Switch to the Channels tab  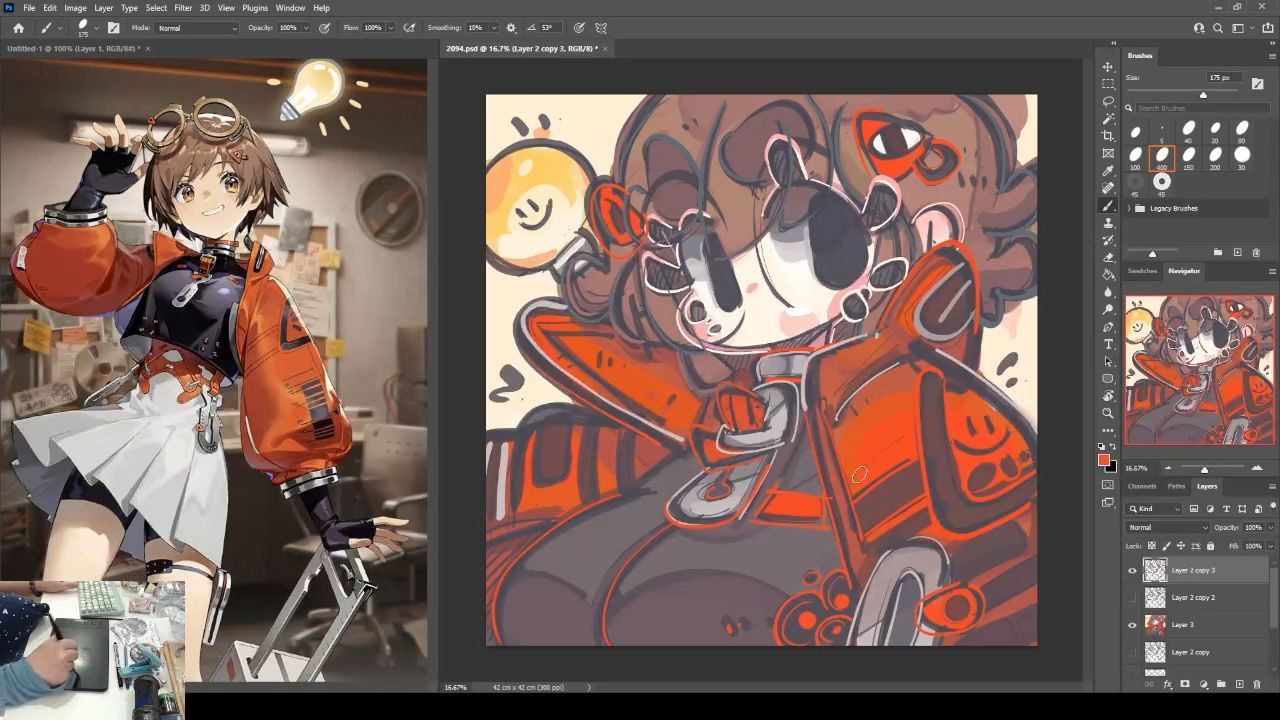[1142, 487]
